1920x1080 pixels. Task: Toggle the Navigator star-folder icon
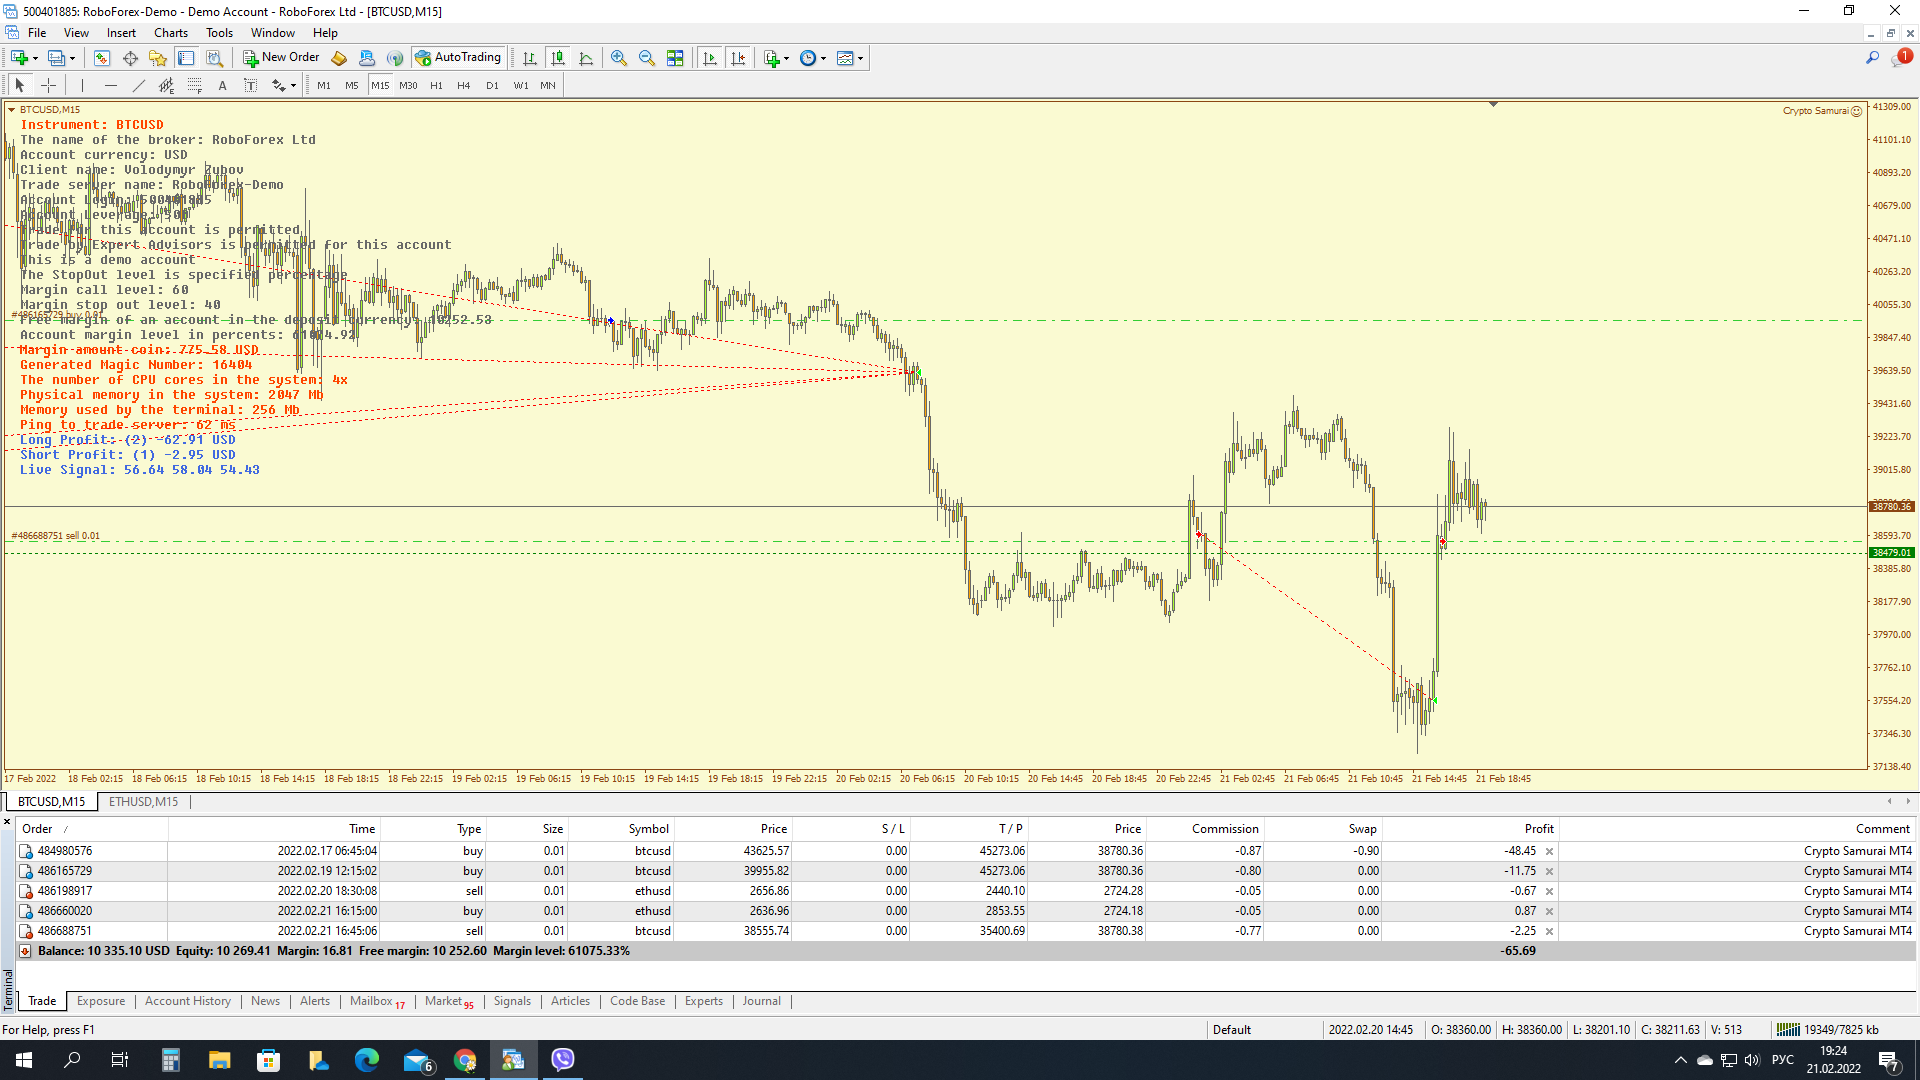[x=158, y=58]
